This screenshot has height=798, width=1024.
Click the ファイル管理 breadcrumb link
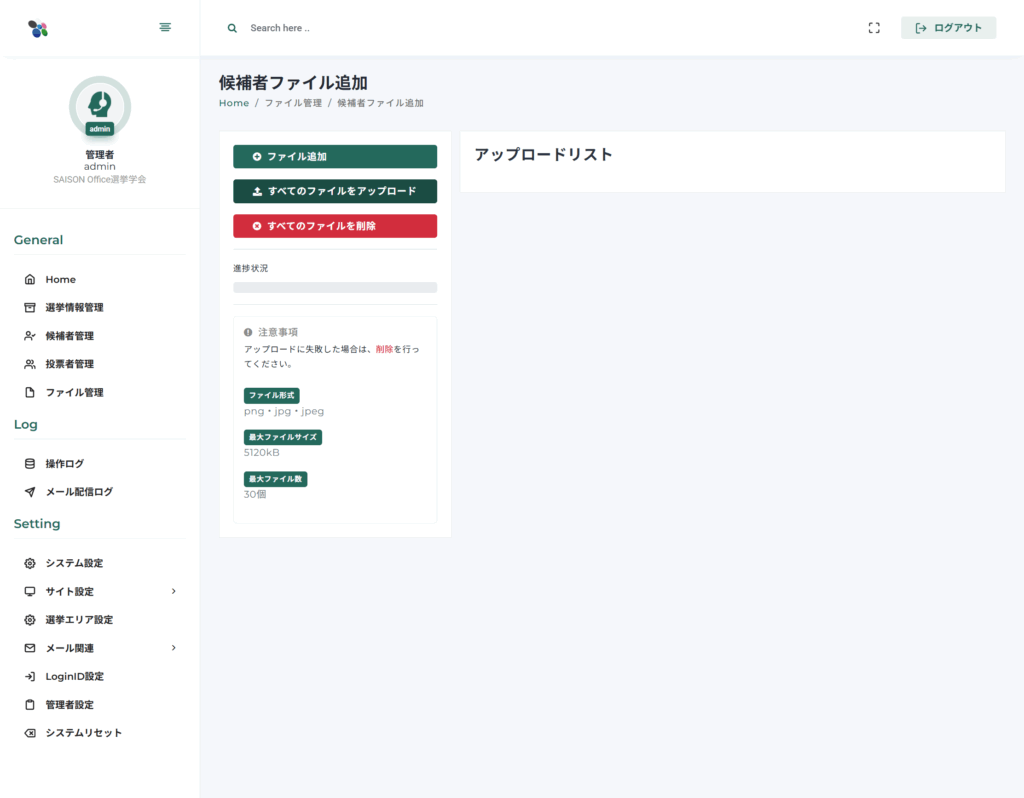click(x=293, y=103)
